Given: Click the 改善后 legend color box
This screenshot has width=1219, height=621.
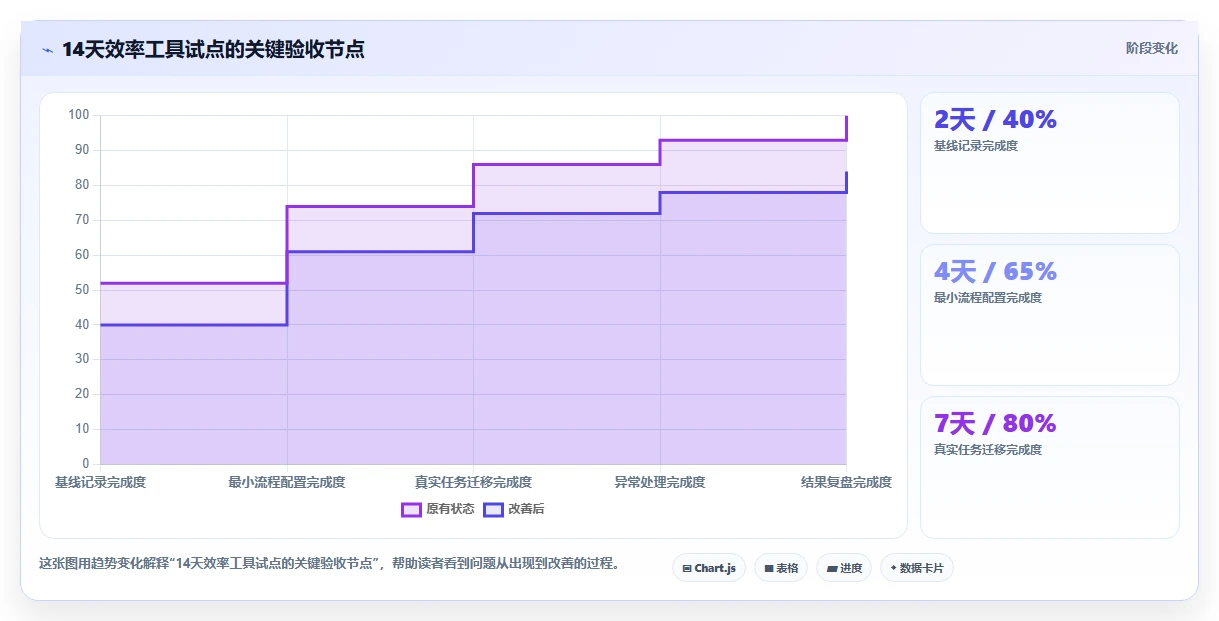Looking at the screenshot, I should point(493,509).
